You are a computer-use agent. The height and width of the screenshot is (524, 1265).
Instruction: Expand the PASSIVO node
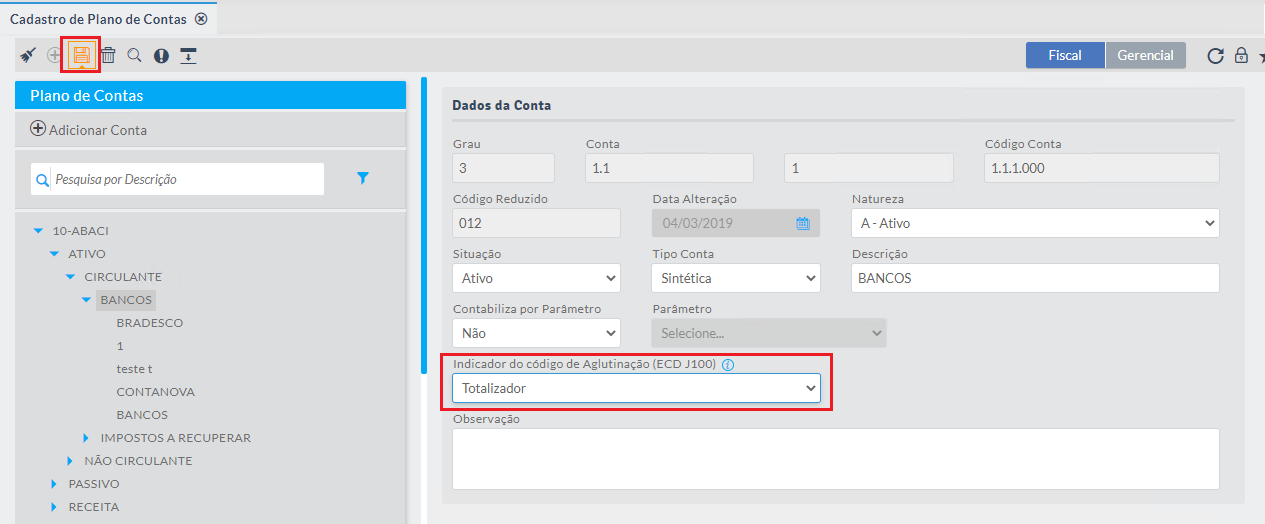click(x=55, y=484)
